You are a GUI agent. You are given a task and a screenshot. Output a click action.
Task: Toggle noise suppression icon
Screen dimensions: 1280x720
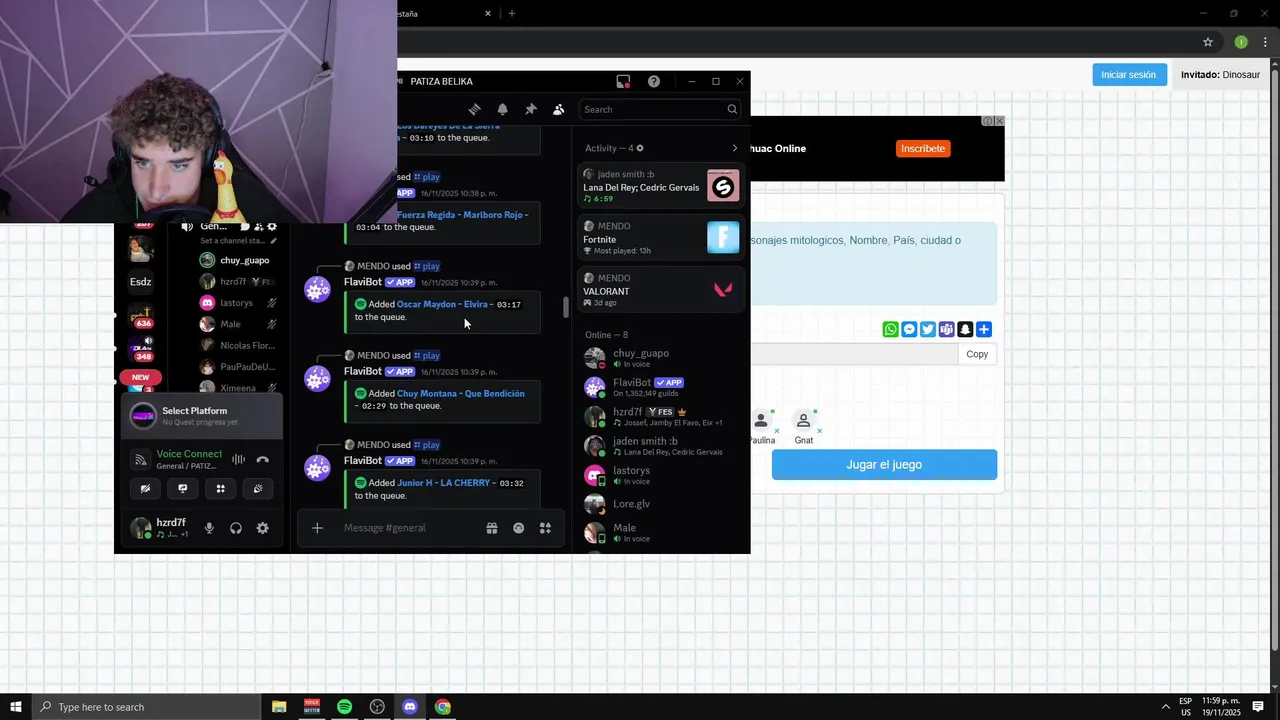(x=238, y=460)
